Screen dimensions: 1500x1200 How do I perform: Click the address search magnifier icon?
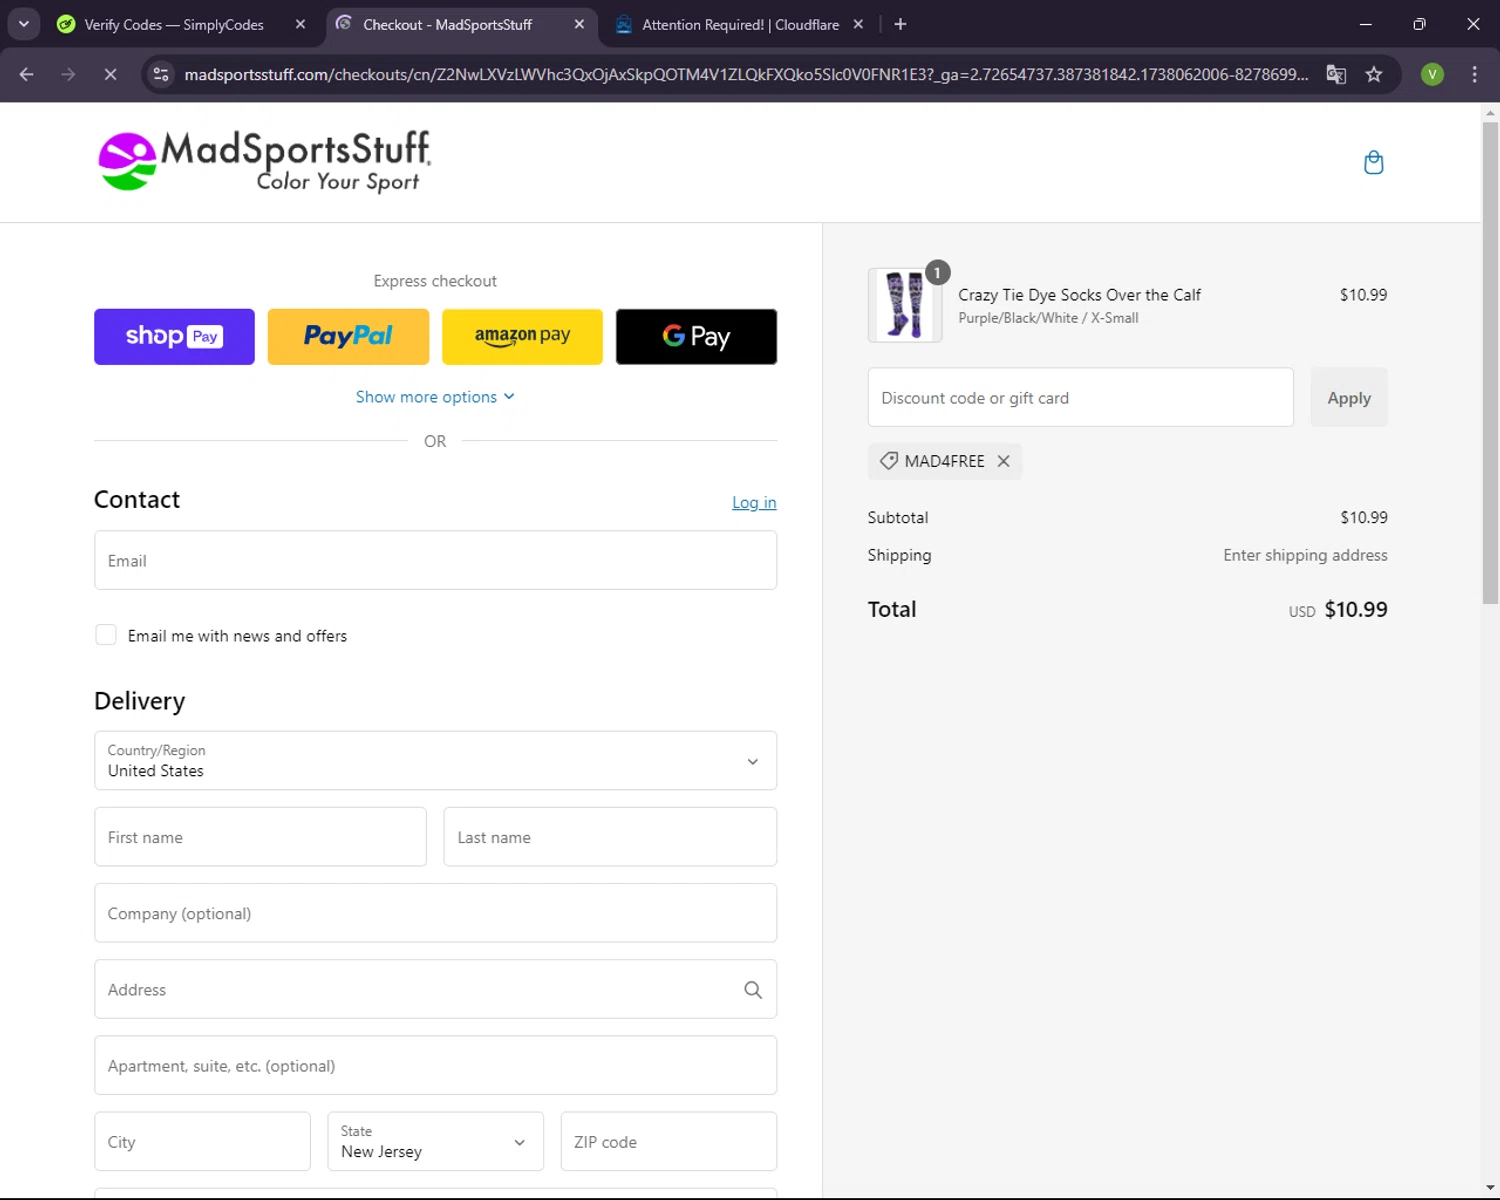[753, 990]
